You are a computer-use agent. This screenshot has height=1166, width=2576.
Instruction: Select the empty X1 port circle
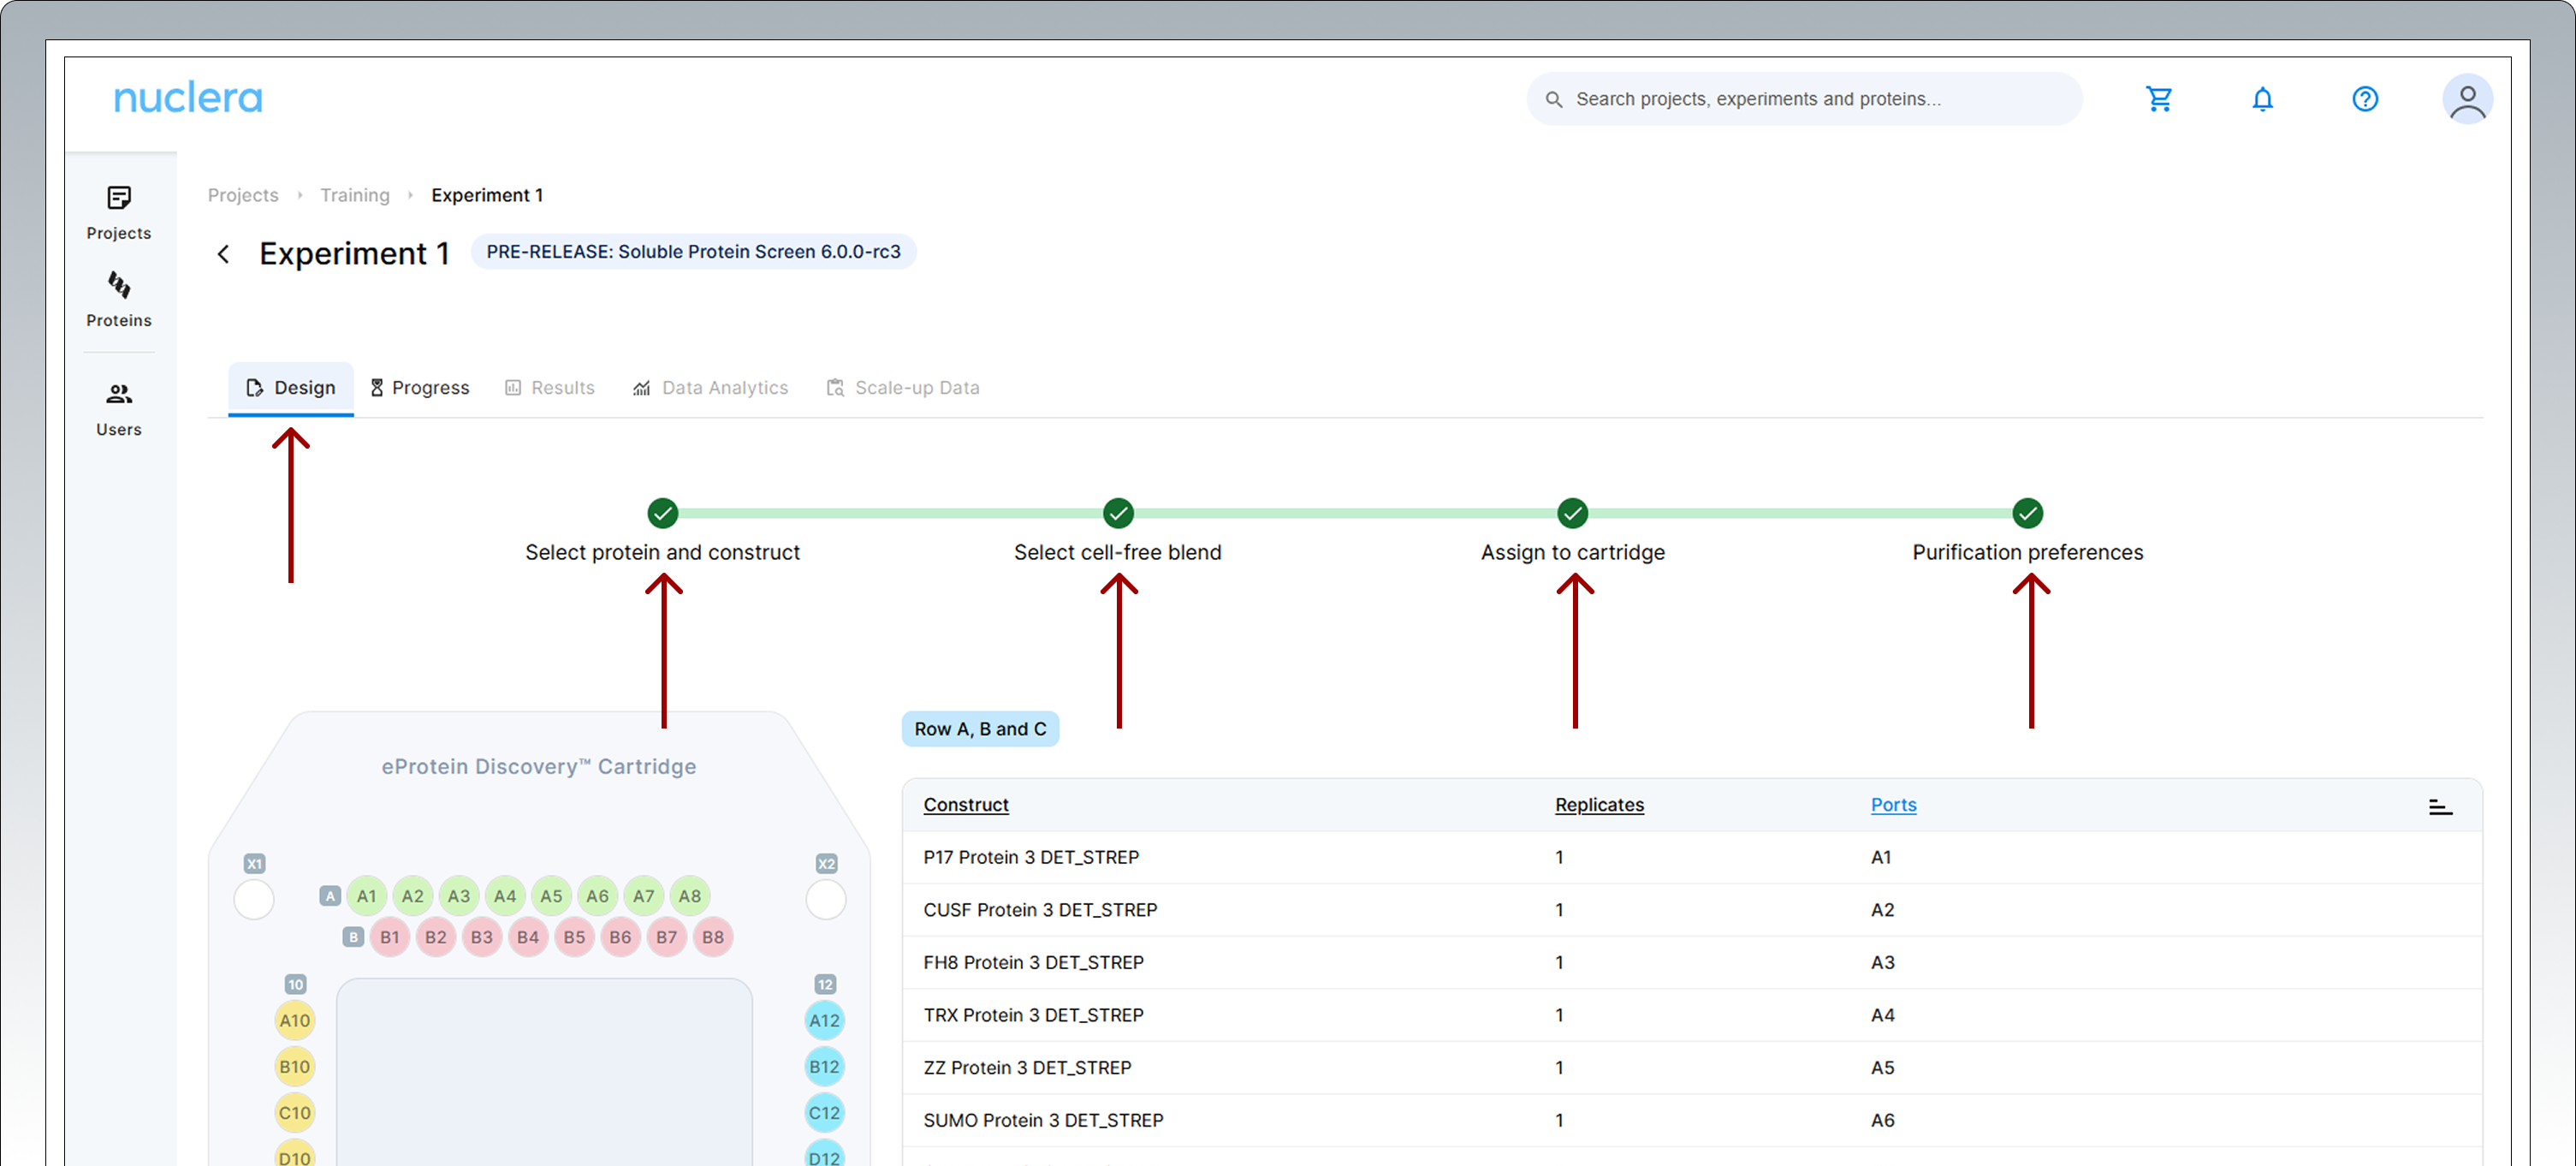click(254, 899)
